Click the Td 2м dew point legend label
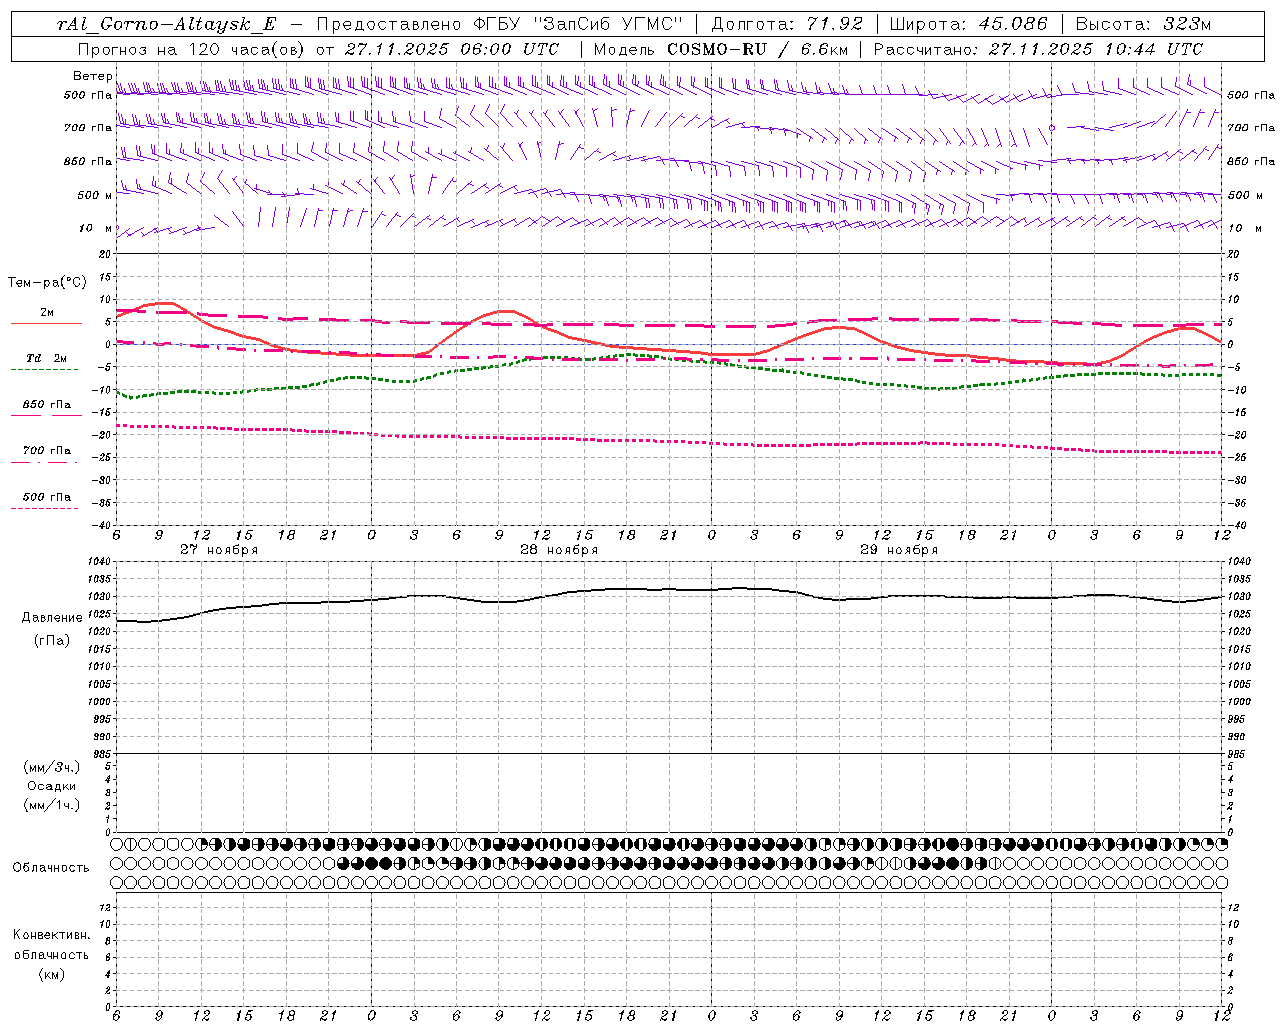The height and width of the screenshot is (1024, 1280). pos(47,358)
